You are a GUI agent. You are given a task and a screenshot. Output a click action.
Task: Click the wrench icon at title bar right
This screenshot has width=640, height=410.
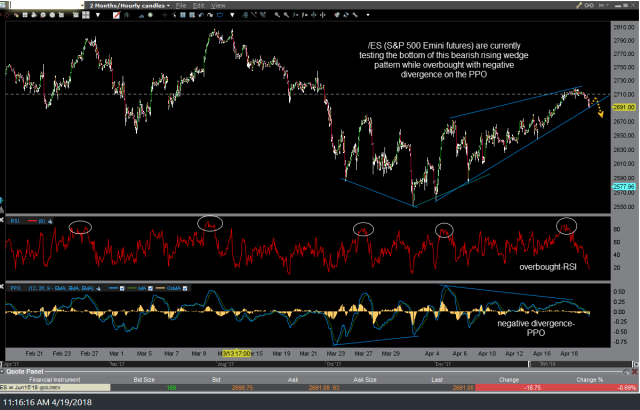[x=579, y=5]
